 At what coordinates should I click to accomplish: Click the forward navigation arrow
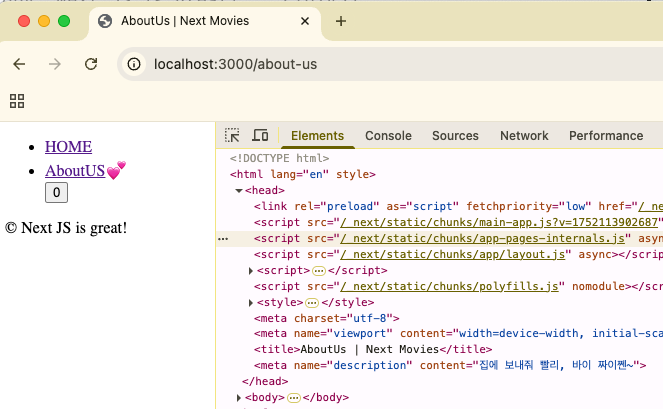[x=55, y=64]
